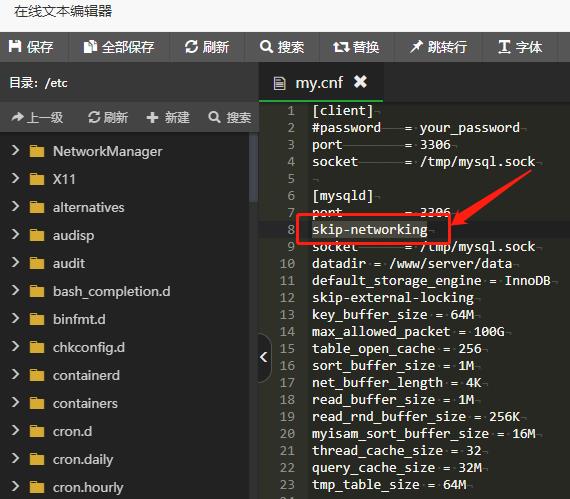Click the query_cache_size = 32M line
The height and width of the screenshot is (499, 570).
point(397,467)
